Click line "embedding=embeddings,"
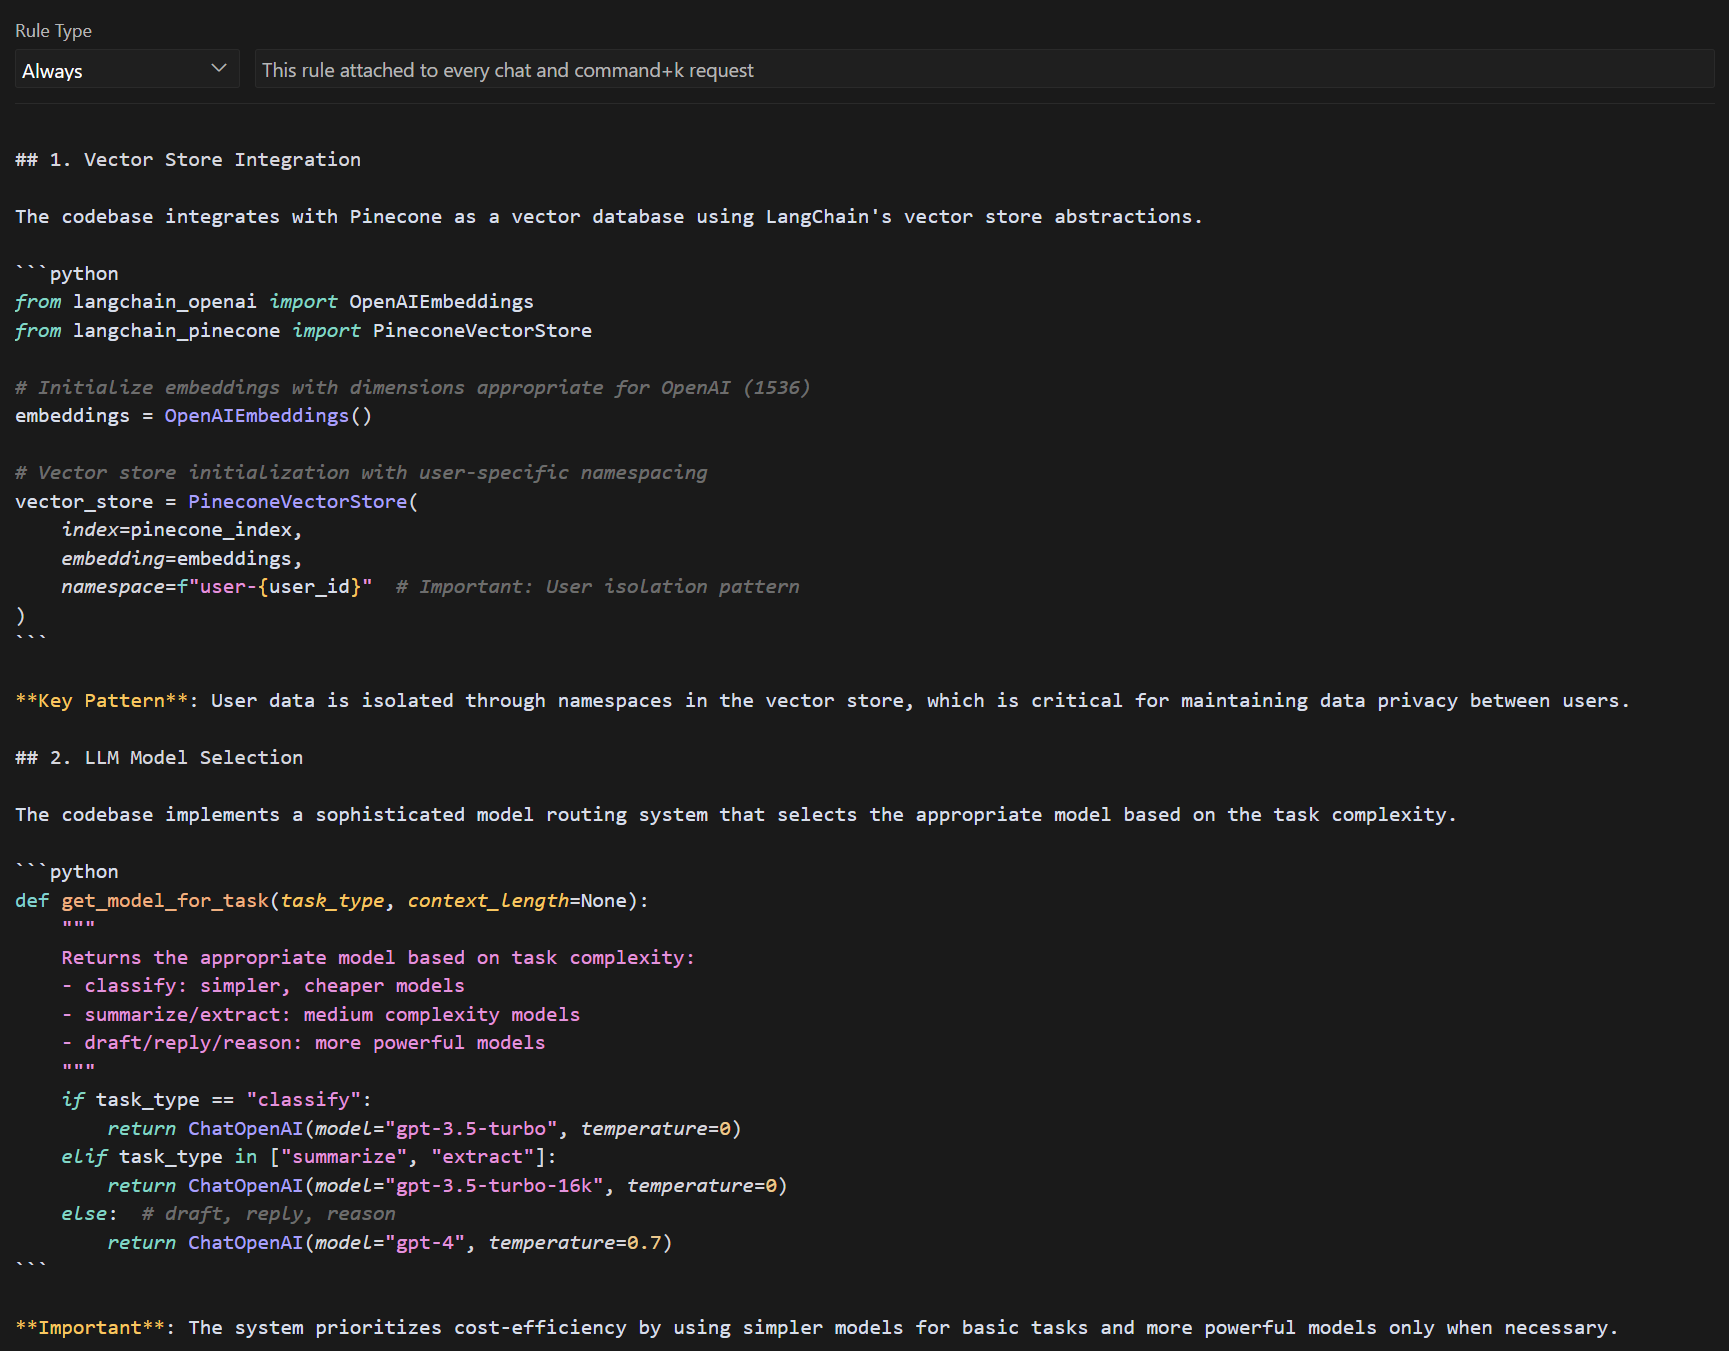 tap(182, 558)
